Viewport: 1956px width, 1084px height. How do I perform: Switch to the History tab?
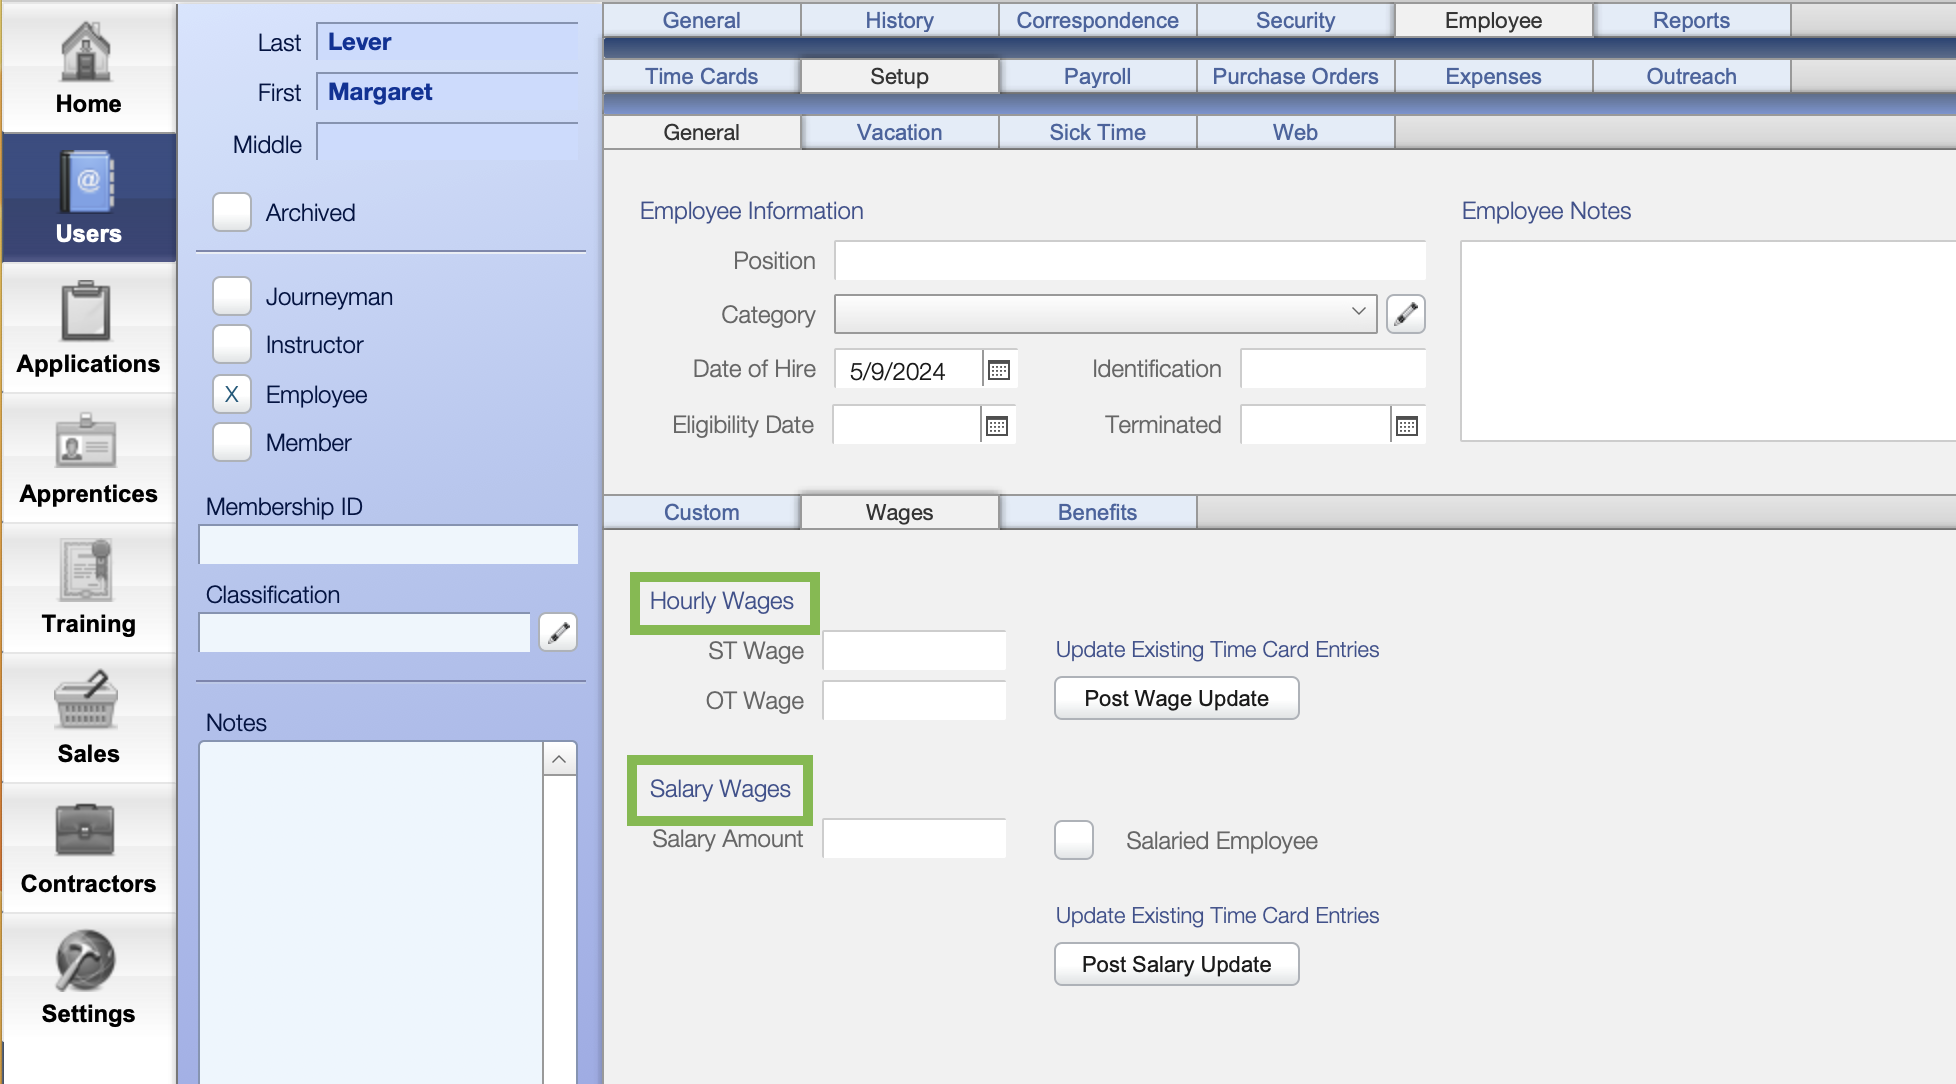899,20
